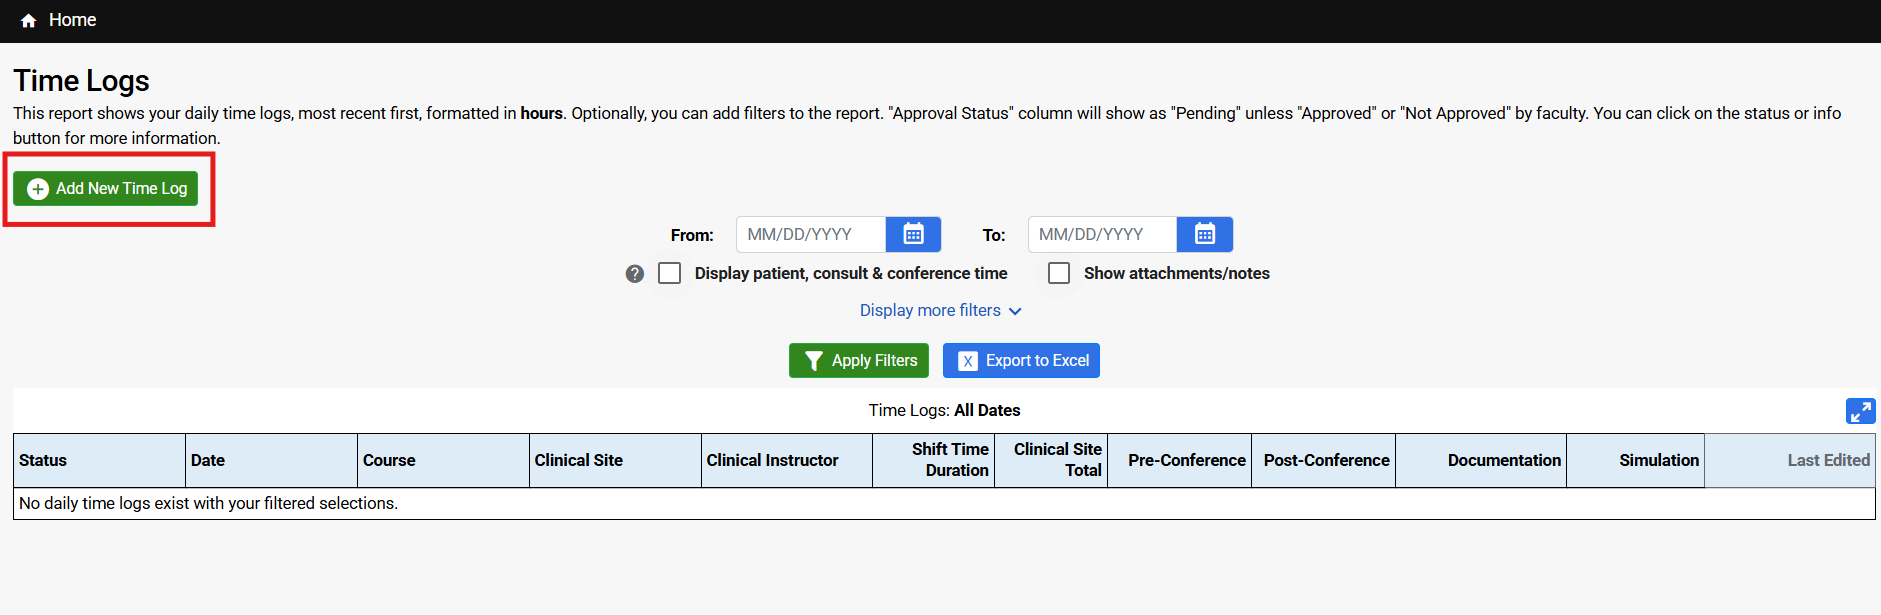Click the Clinical Instructor column header
The image size is (1881, 615).
point(787,460)
